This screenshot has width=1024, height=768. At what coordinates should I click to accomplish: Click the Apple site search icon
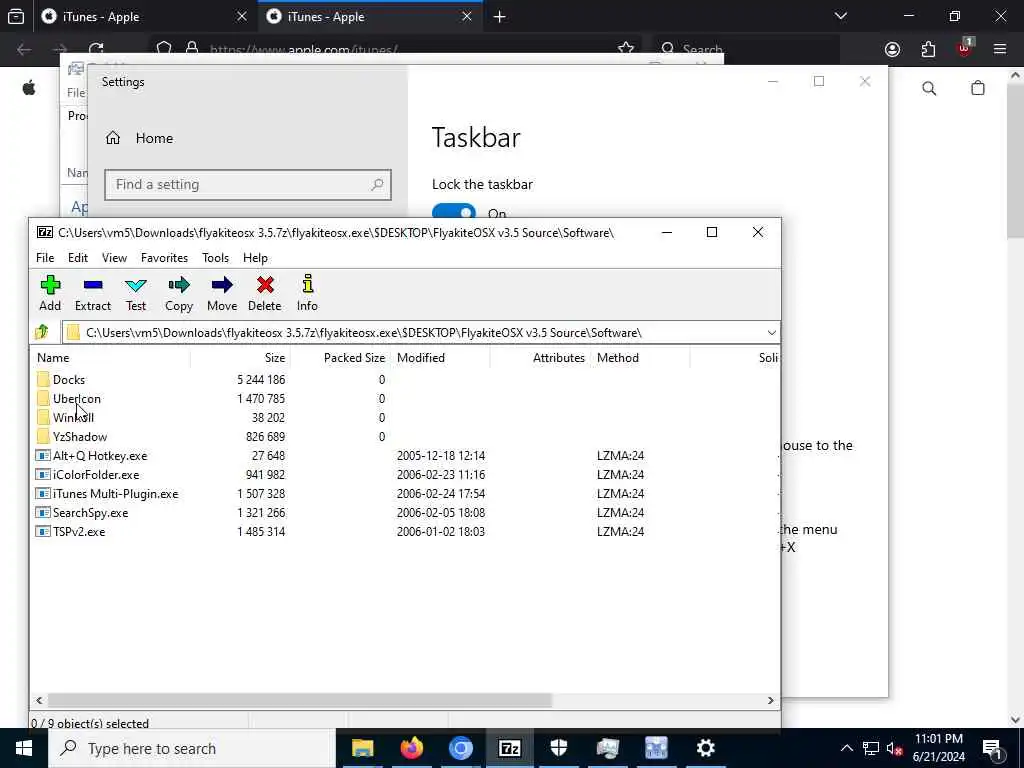929,88
